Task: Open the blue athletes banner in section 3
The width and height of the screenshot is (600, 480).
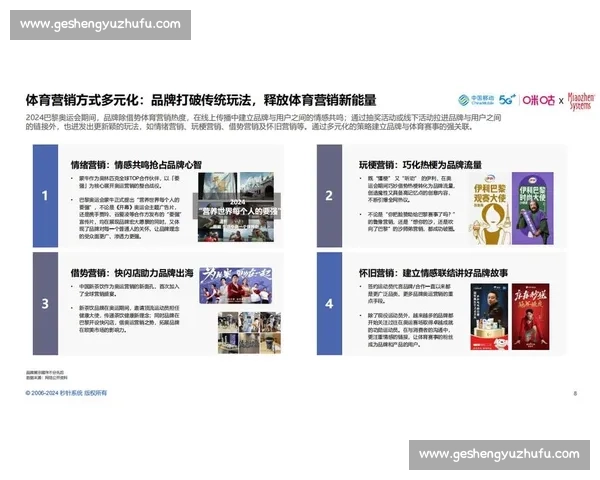Action: [236, 286]
